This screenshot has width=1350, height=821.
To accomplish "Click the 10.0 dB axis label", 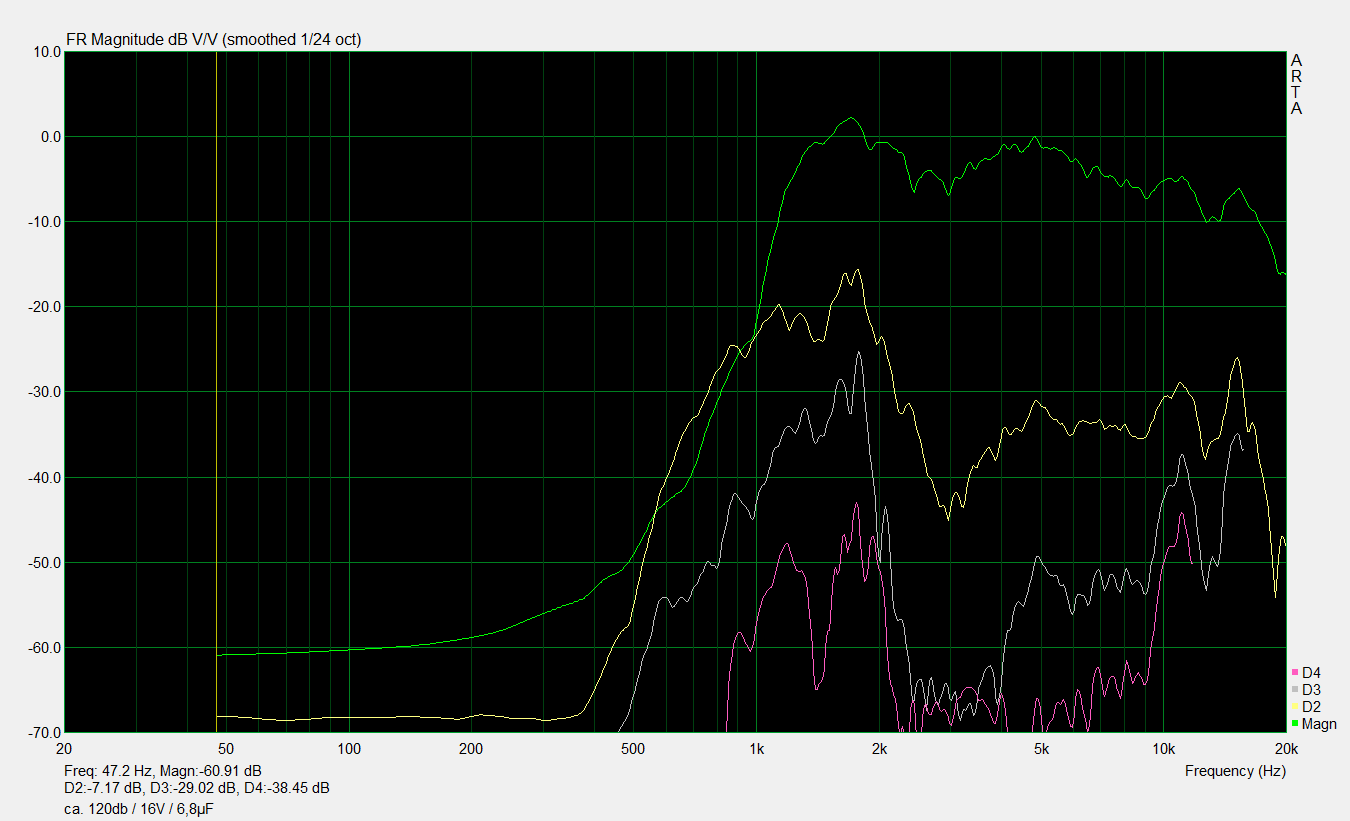I will (x=44, y=52).
